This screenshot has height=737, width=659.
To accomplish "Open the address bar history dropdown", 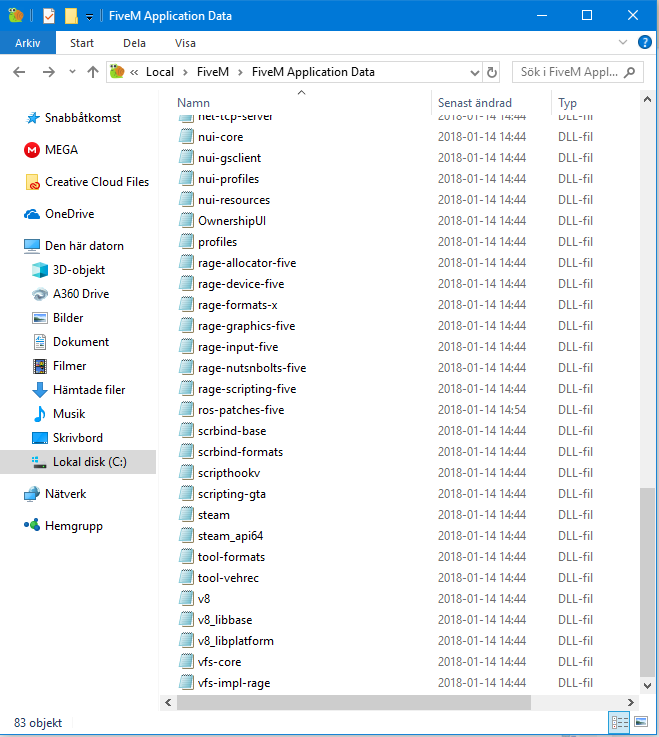I will point(475,72).
